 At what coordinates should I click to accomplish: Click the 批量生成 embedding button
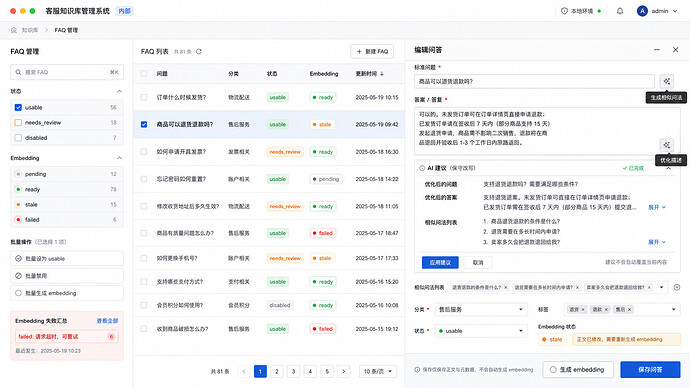pos(67,293)
